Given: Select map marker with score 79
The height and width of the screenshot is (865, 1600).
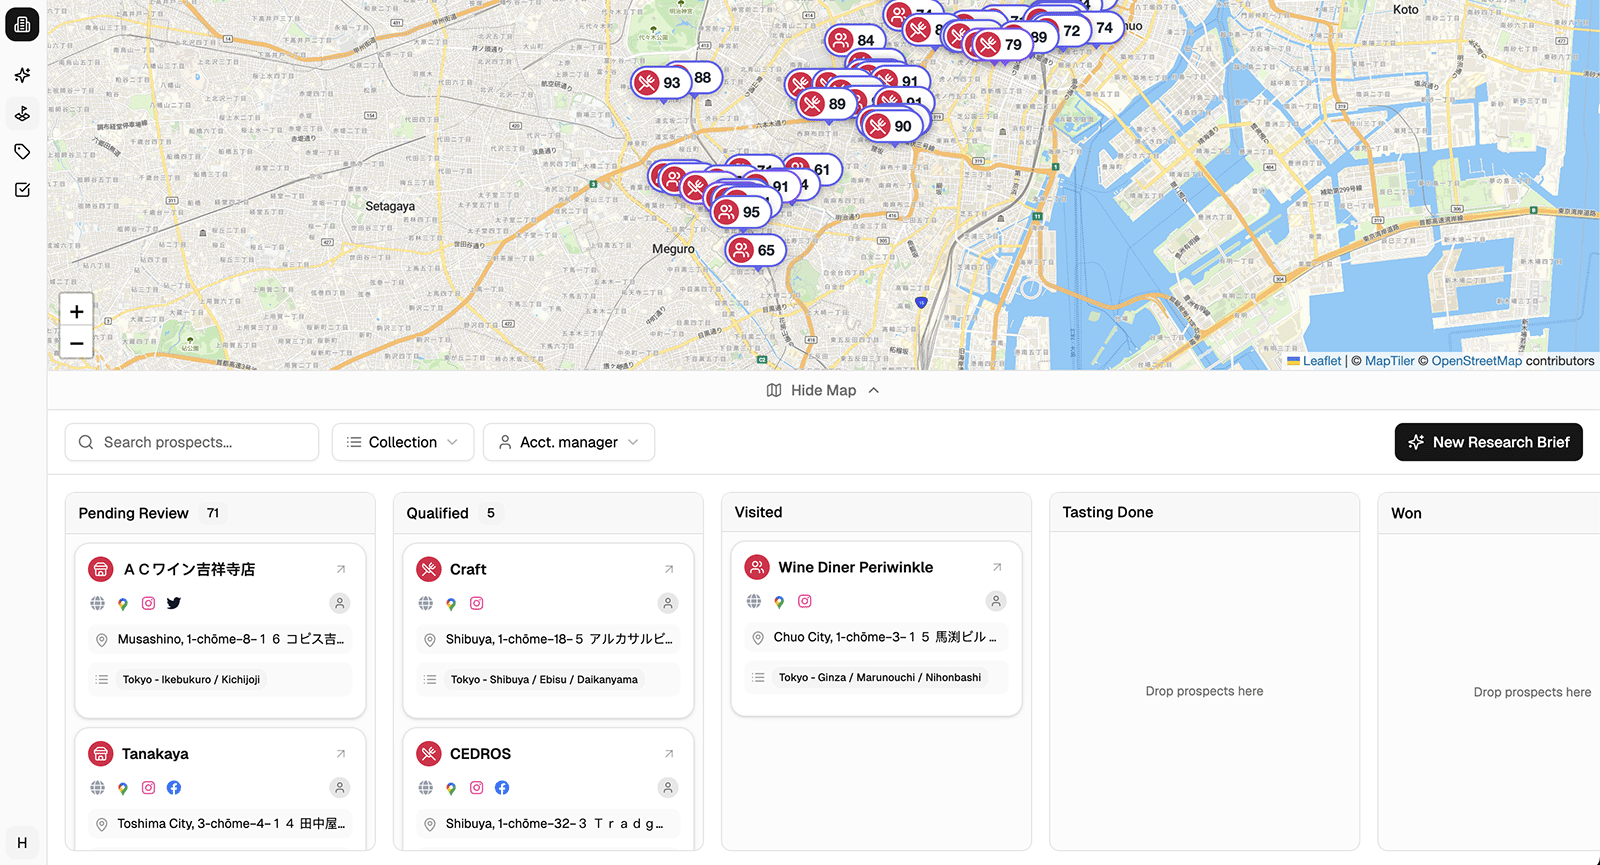Looking at the screenshot, I should click(1002, 44).
